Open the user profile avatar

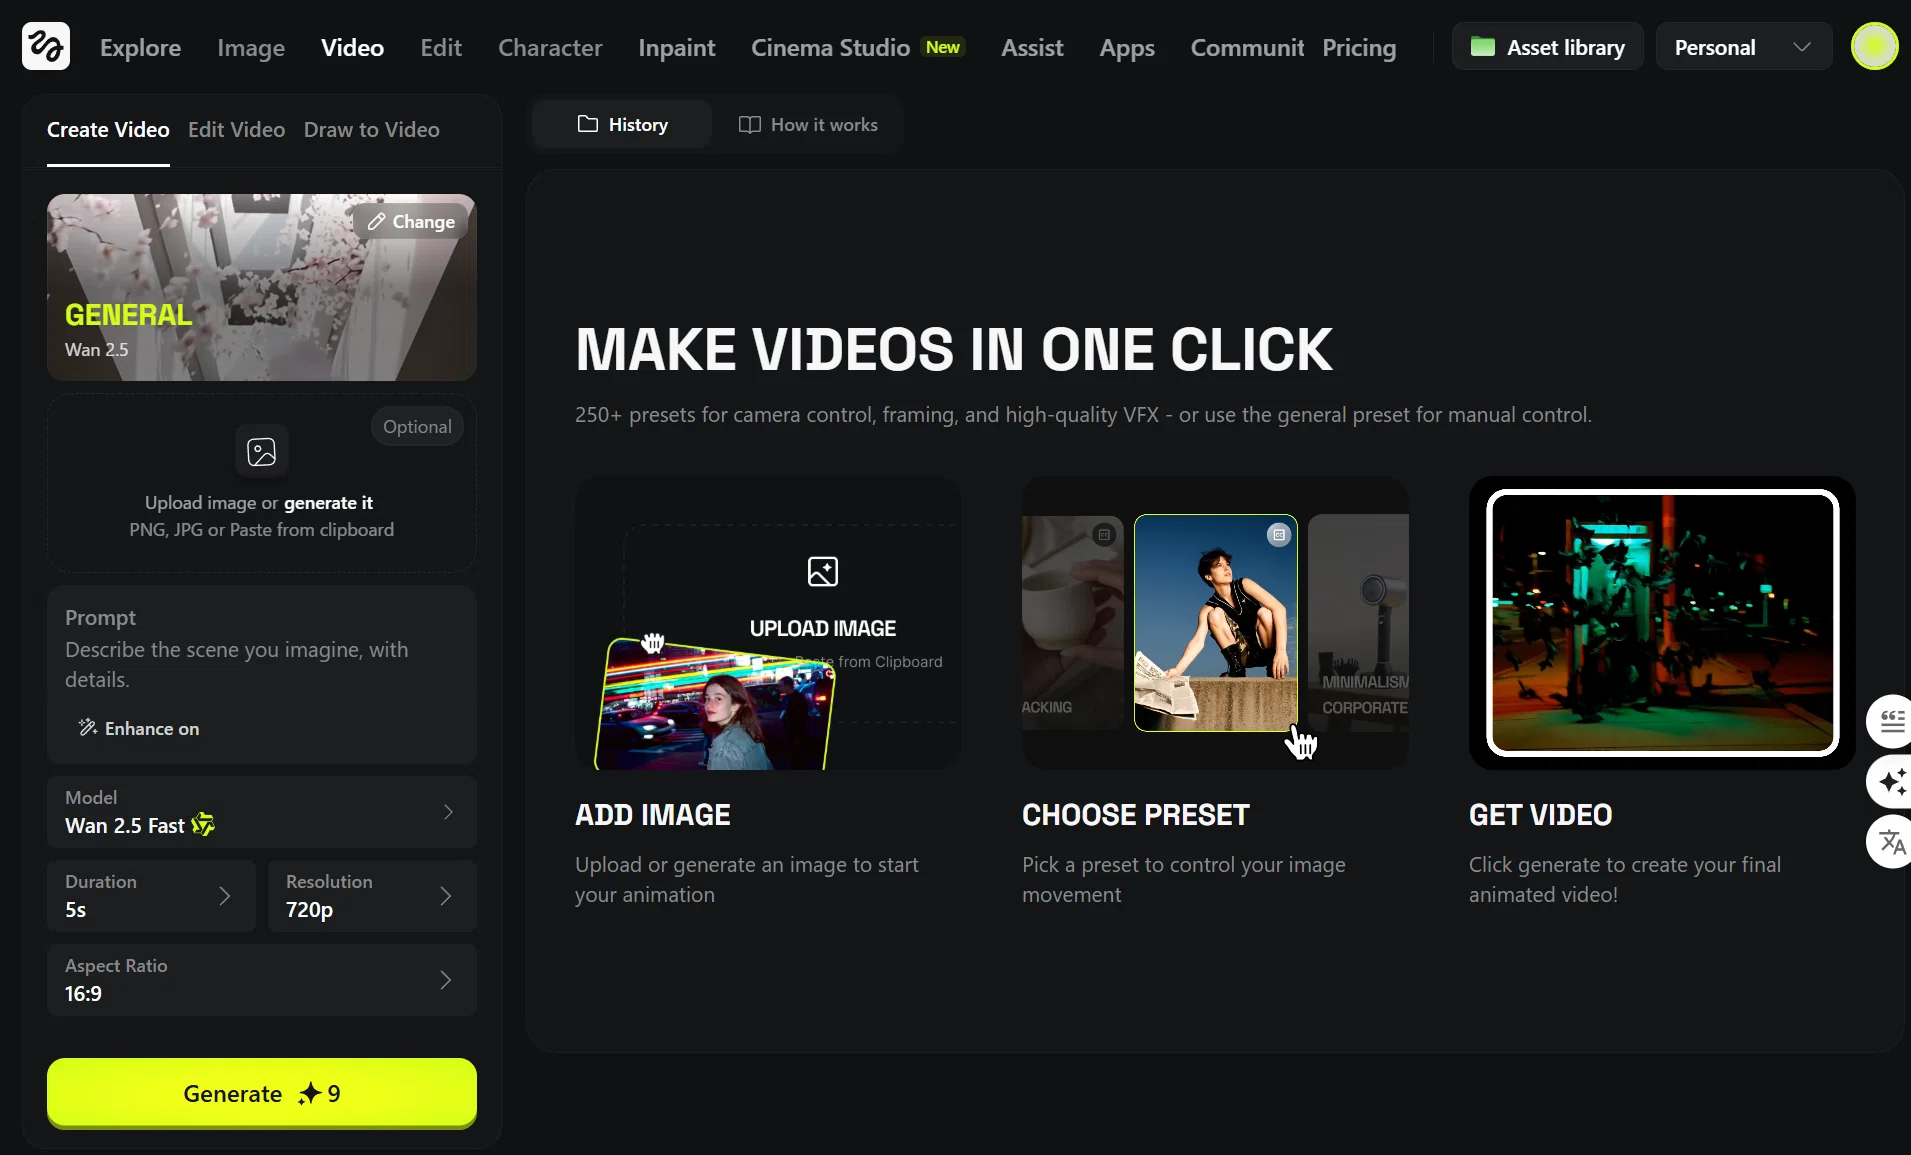1874,46
